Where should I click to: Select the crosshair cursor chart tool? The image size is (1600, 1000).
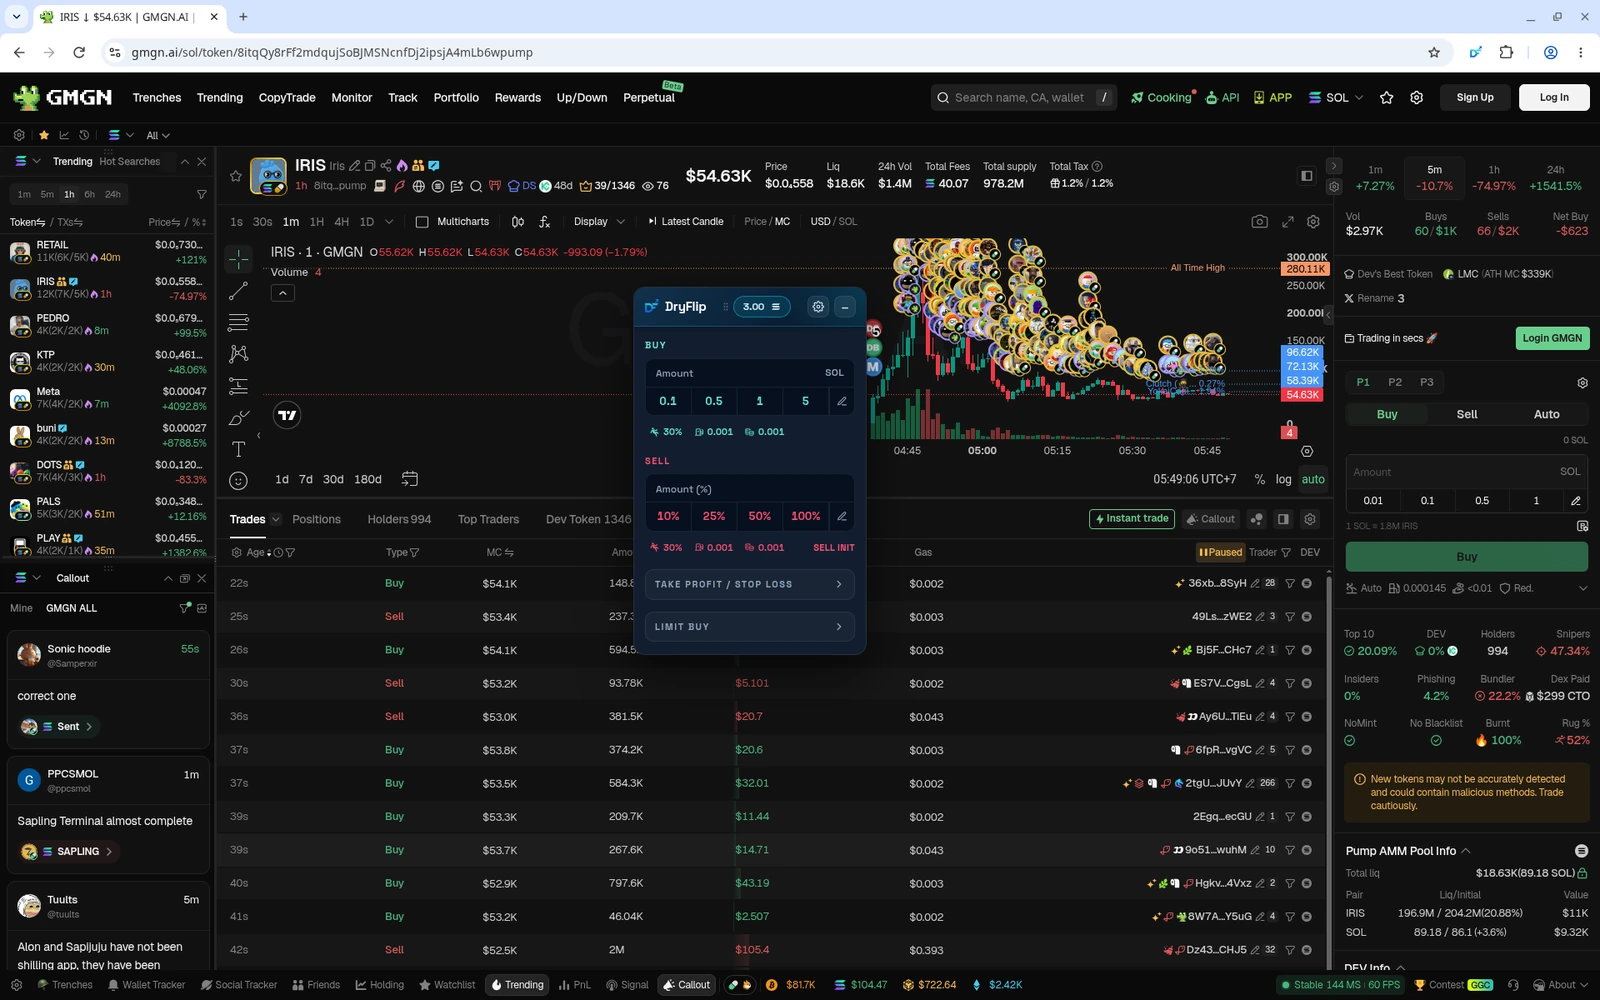click(x=238, y=259)
